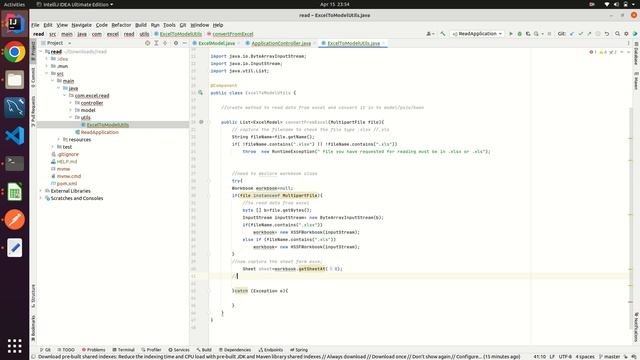640x360 pixels.
Task: Run with Coverage icon in toolbar
Action: pos(528,34)
